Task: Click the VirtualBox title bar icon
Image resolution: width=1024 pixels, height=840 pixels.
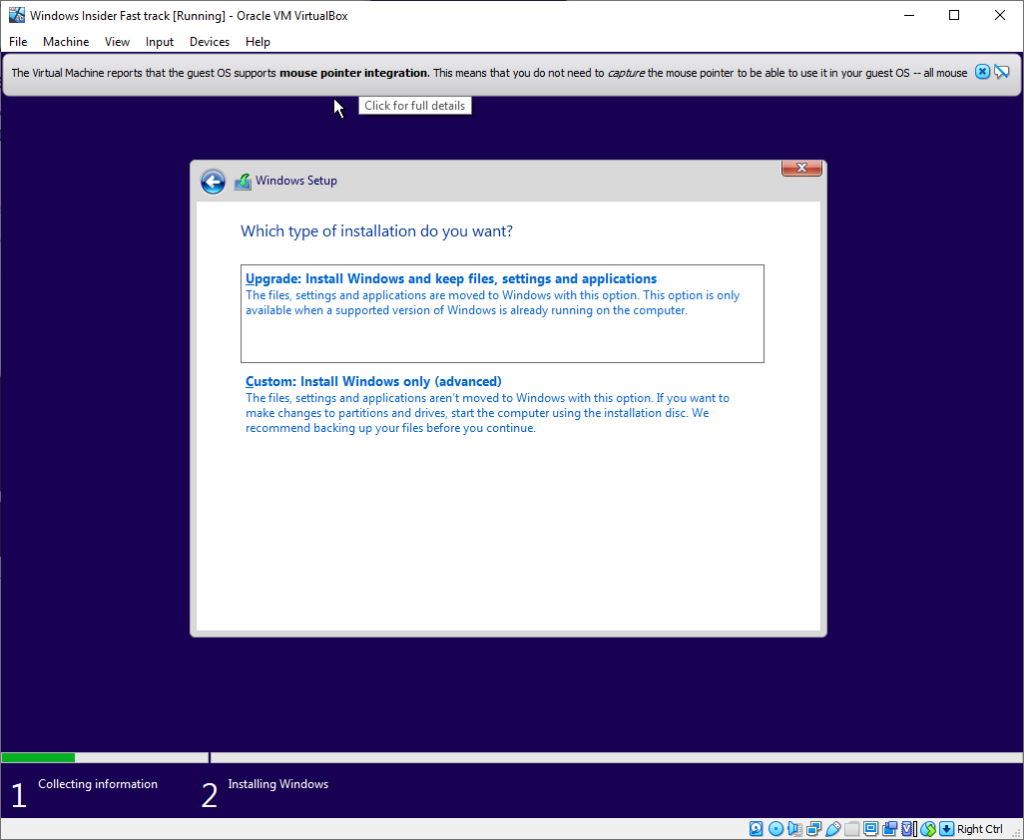Action: pos(16,15)
